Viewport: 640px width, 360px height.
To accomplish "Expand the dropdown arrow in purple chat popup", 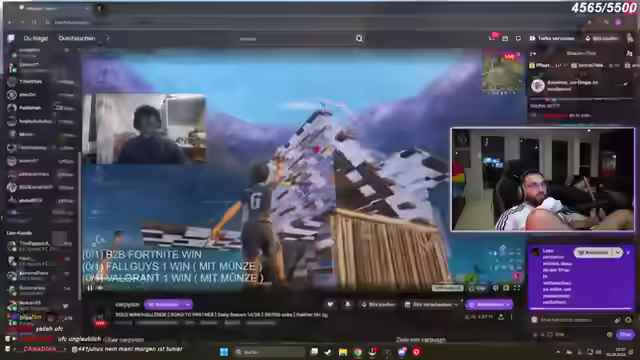I will tap(618, 253).
